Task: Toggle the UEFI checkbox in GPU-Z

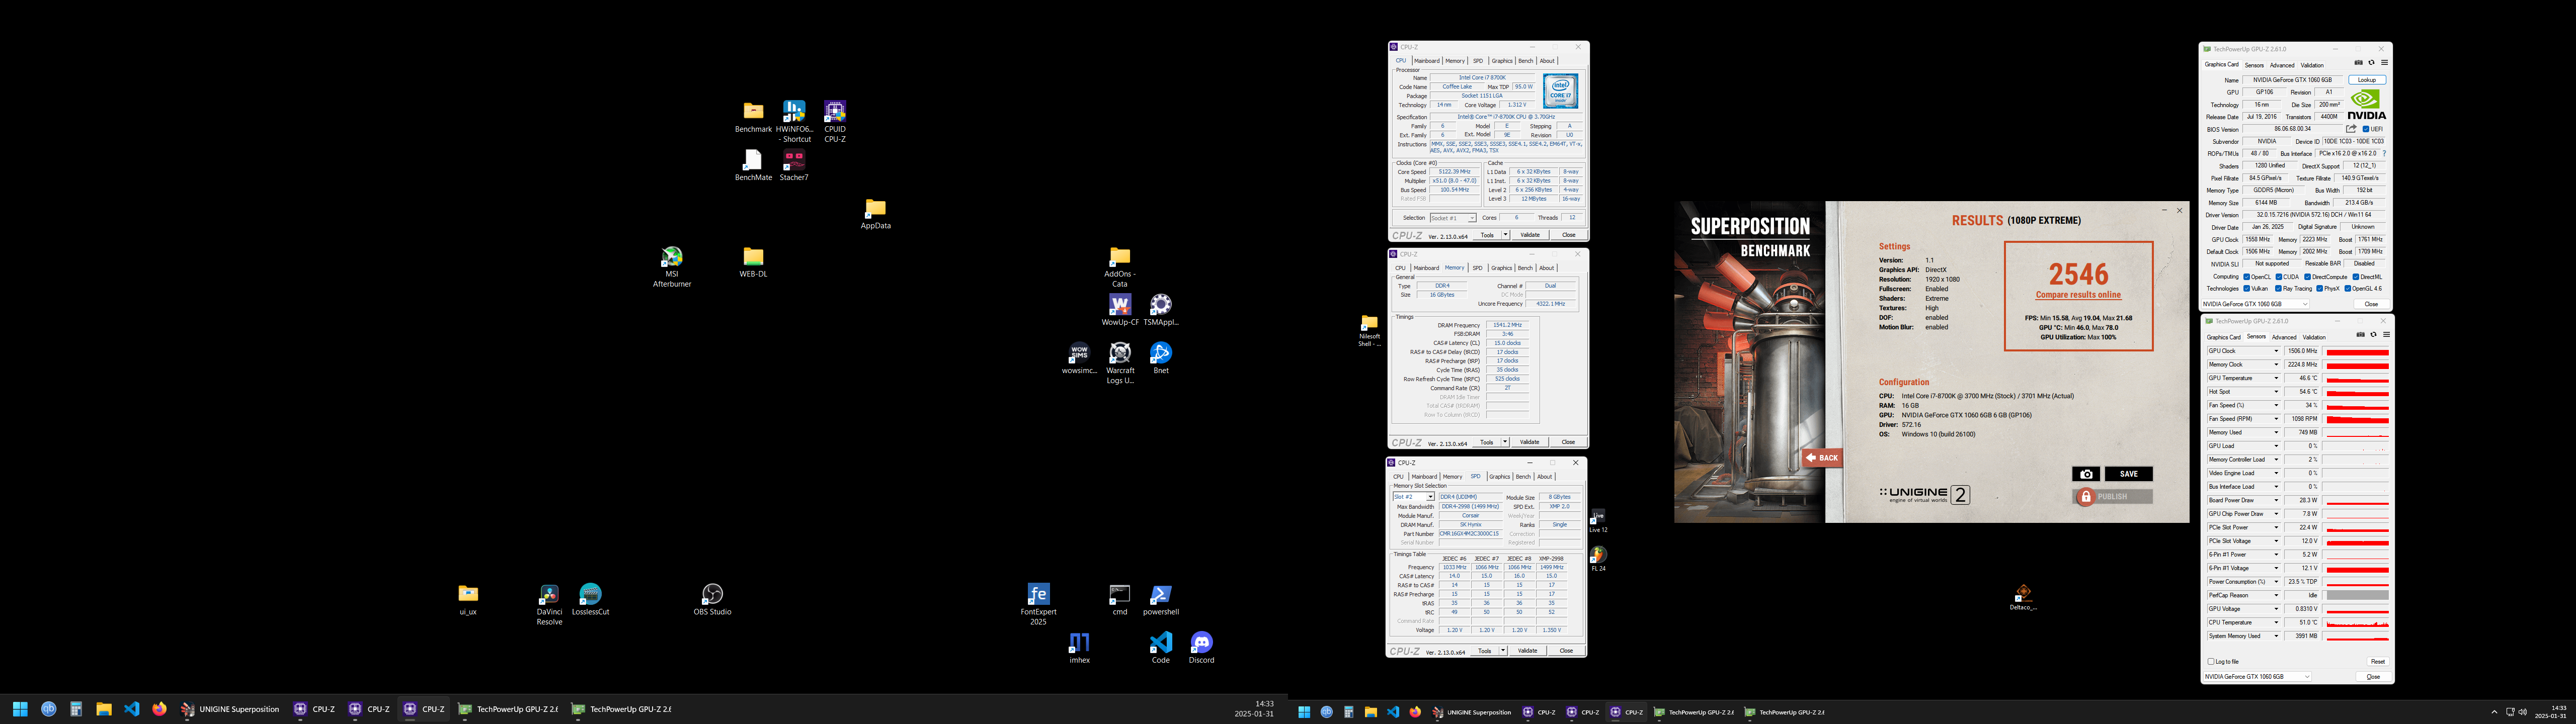Action: tap(2366, 129)
